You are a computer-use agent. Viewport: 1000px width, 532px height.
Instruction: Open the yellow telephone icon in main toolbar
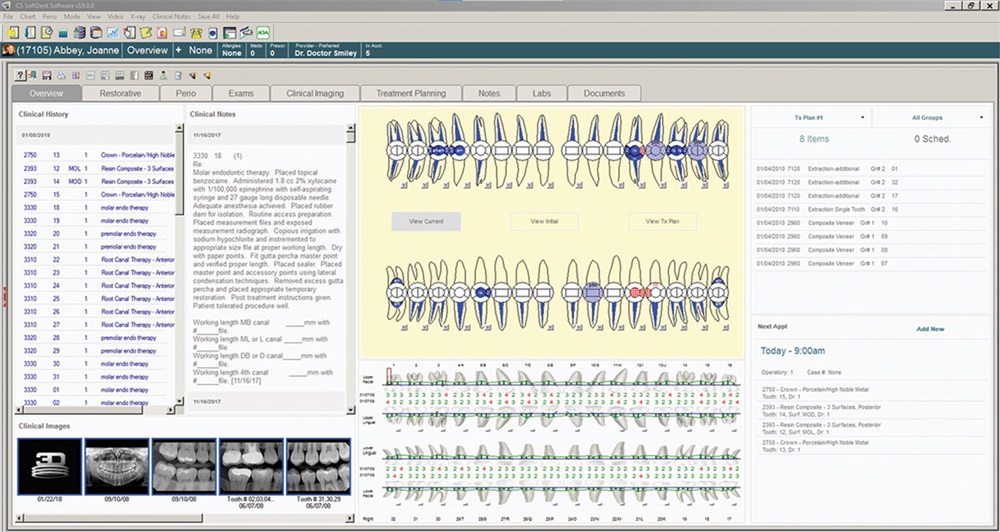196,33
